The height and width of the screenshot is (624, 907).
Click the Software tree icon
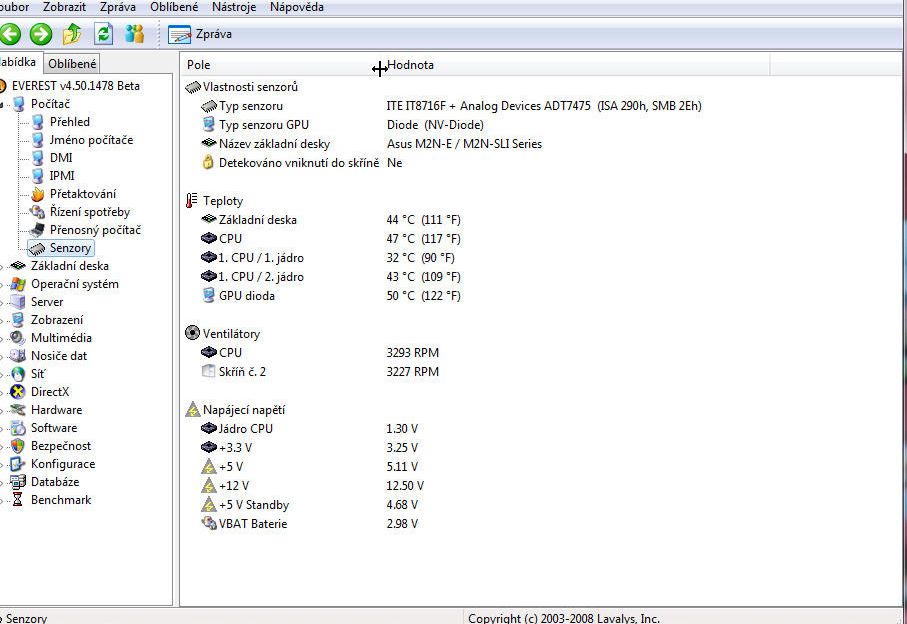[19, 428]
